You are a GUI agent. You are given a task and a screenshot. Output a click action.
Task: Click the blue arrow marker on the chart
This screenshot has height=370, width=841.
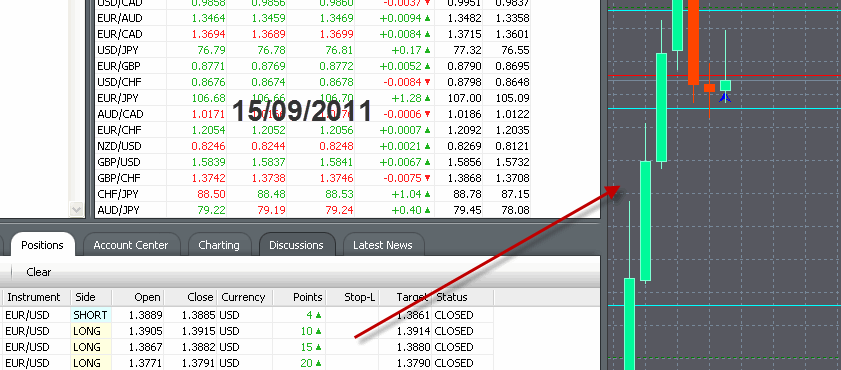click(725, 98)
